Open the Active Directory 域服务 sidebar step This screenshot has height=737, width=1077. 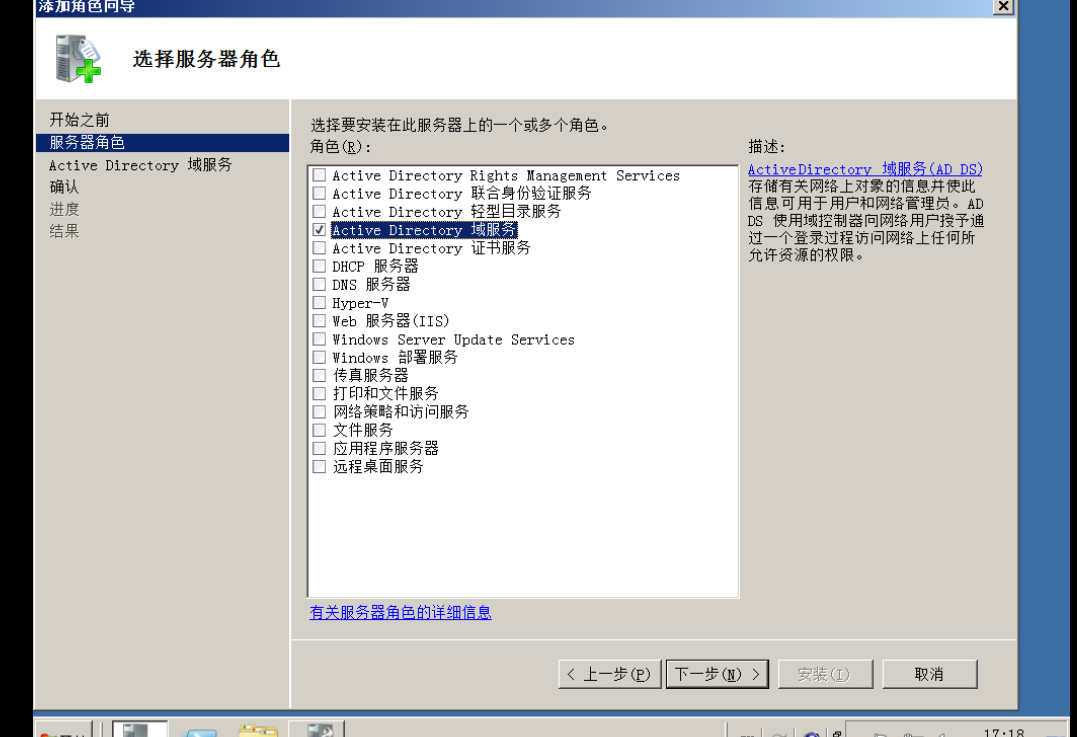[141, 165]
